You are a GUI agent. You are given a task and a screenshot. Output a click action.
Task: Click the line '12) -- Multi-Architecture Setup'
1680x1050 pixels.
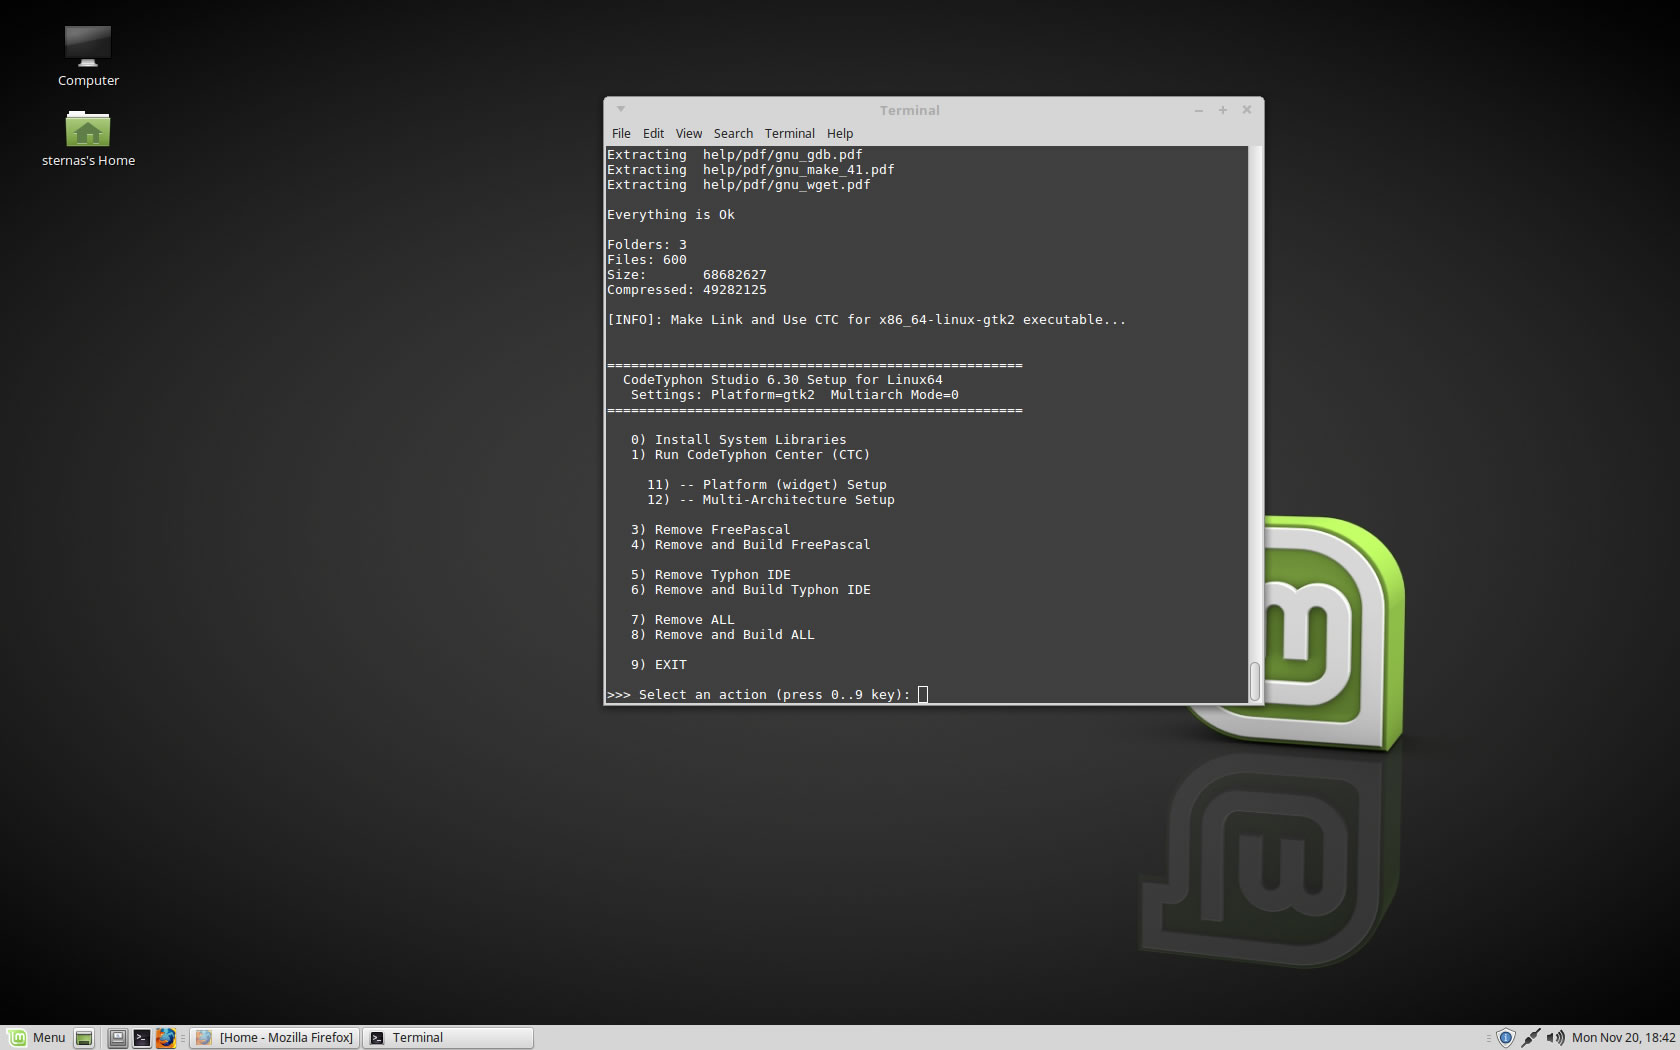[x=770, y=499]
